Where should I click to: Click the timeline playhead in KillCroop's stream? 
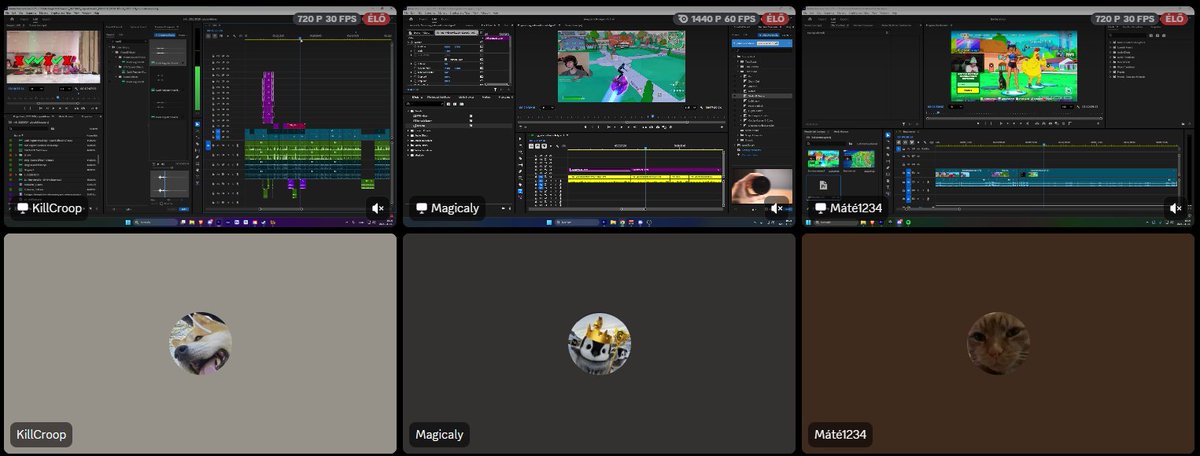coord(301,39)
